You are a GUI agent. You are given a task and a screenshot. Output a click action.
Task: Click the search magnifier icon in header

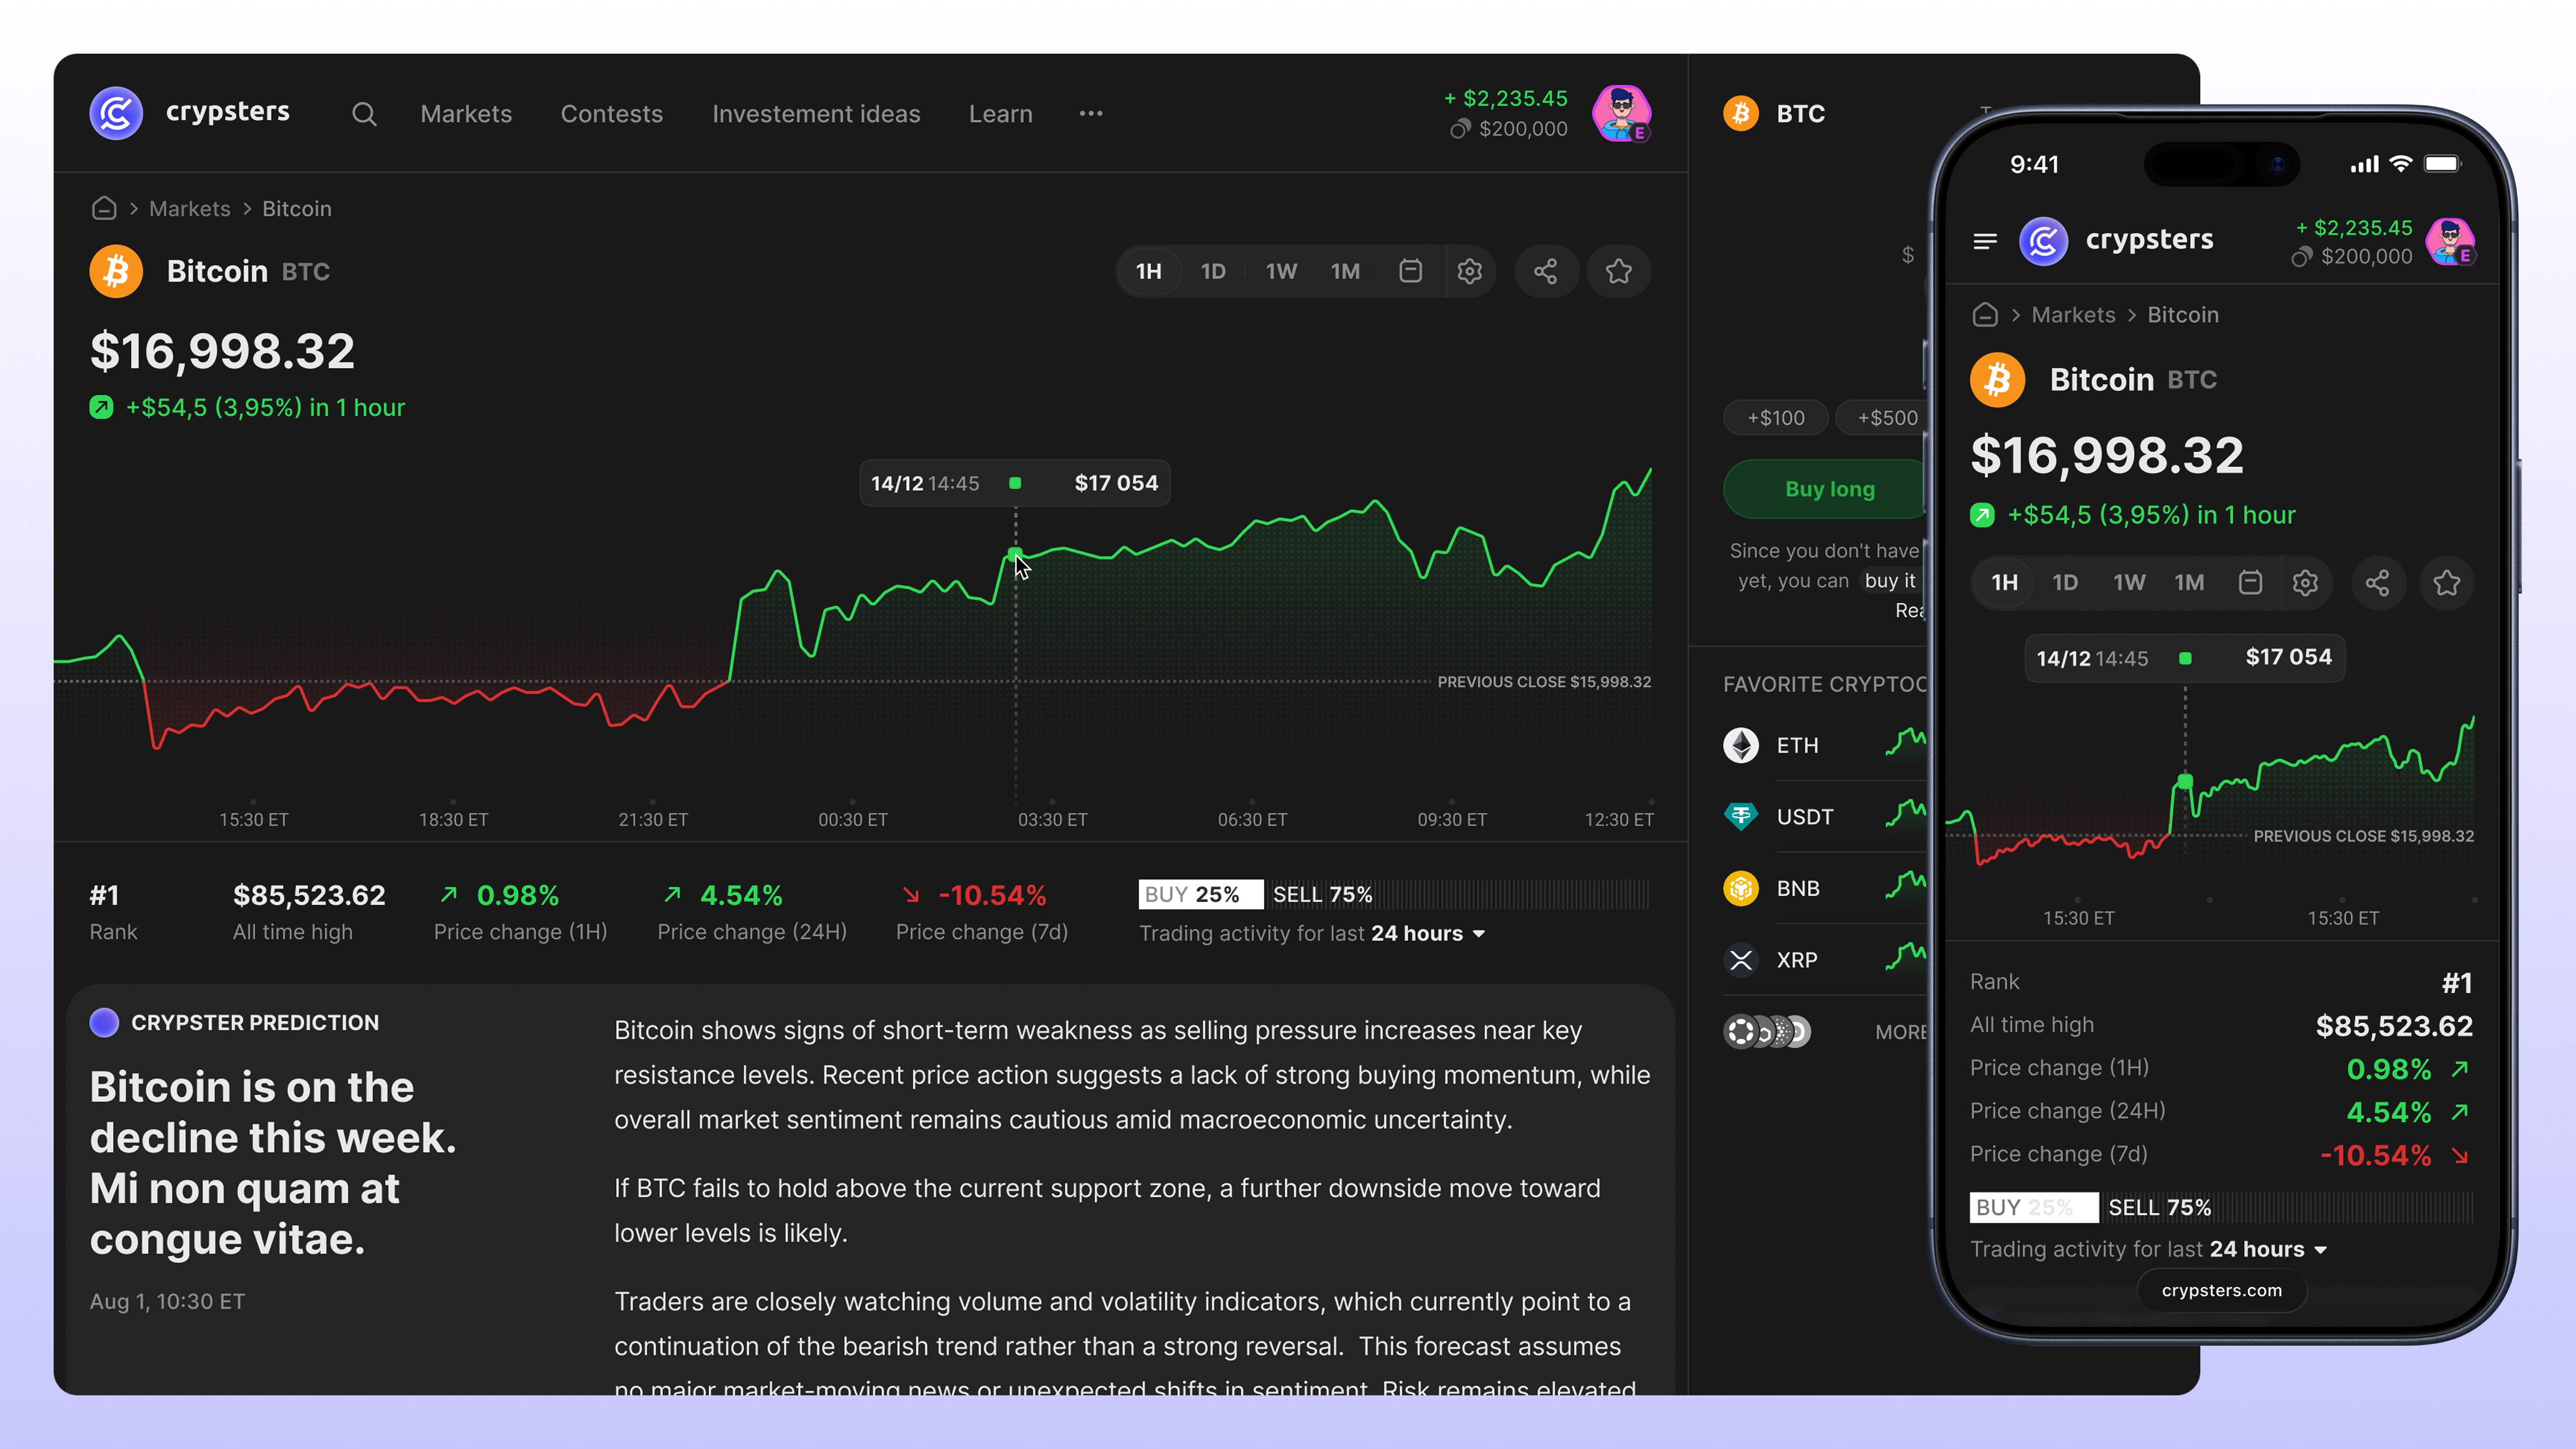pyautogui.click(x=364, y=114)
